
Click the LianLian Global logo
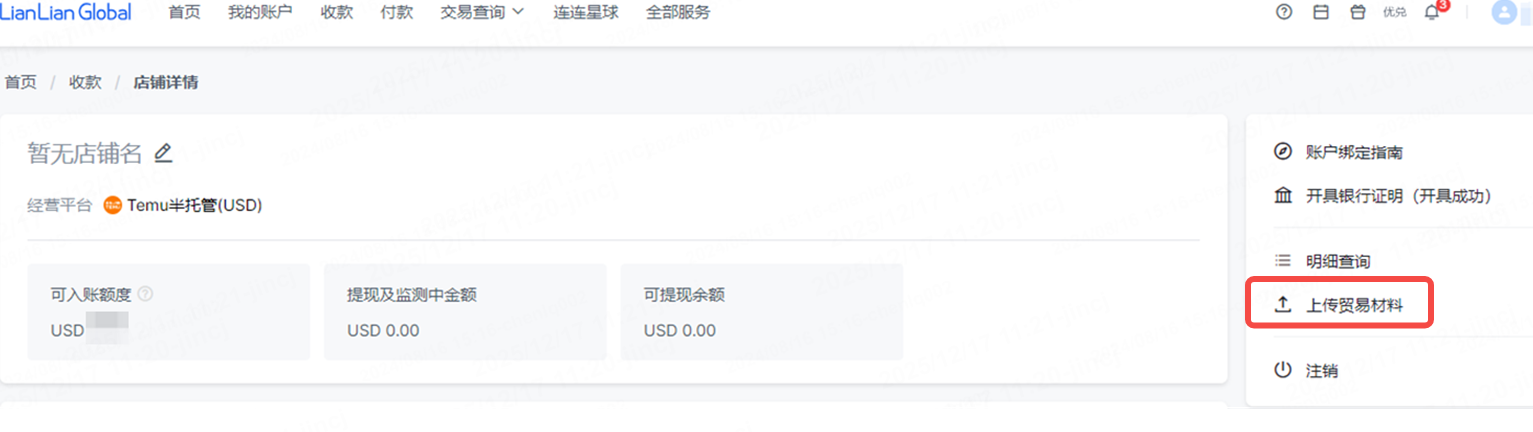click(66, 12)
